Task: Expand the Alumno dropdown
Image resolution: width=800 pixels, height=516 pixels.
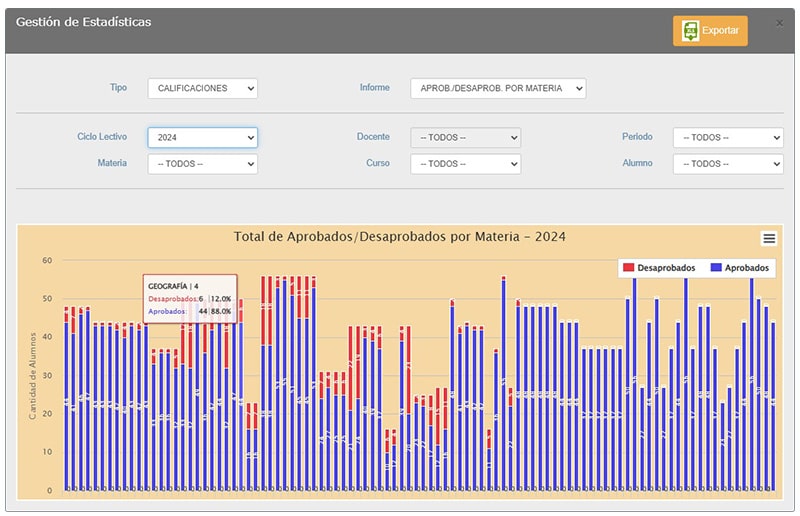Action: click(x=728, y=164)
